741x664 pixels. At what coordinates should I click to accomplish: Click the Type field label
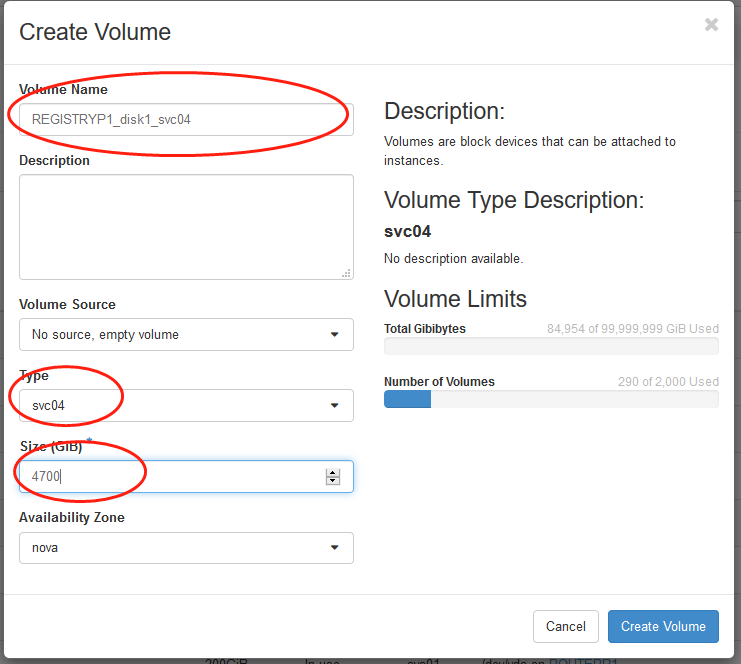34,376
